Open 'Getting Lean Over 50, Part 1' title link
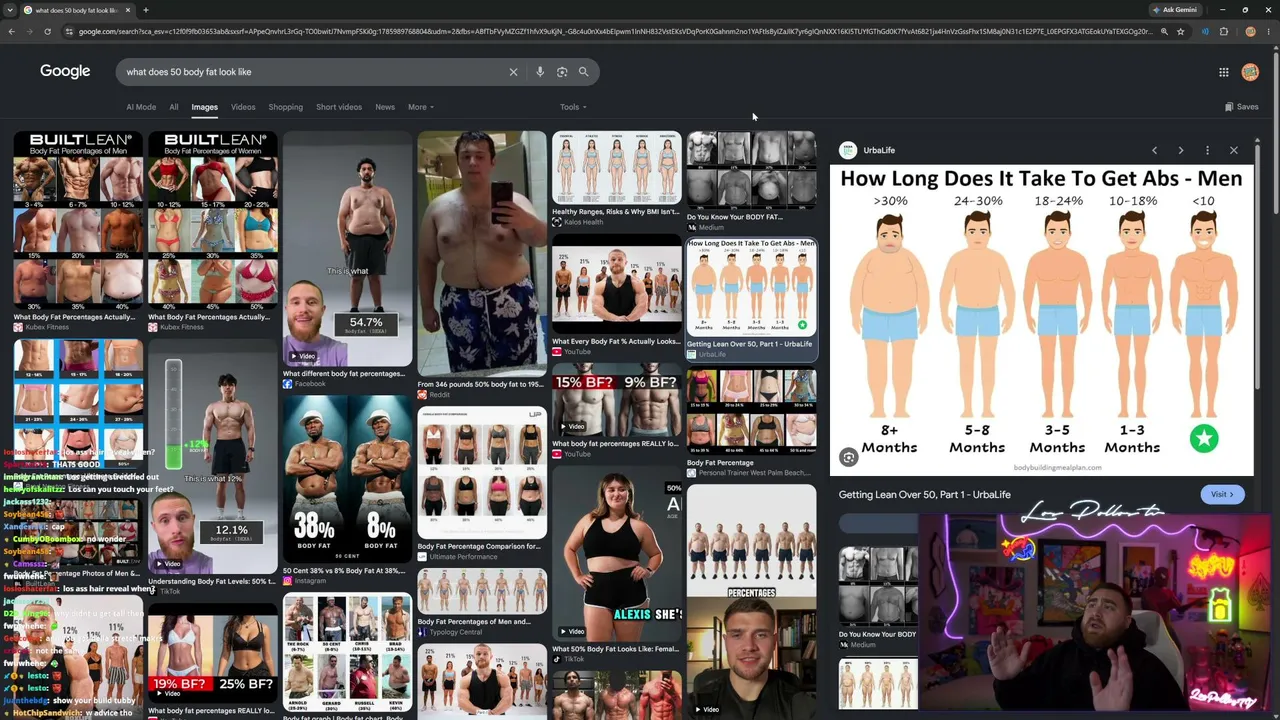Viewport: 1280px width, 720px height. (925, 494)
